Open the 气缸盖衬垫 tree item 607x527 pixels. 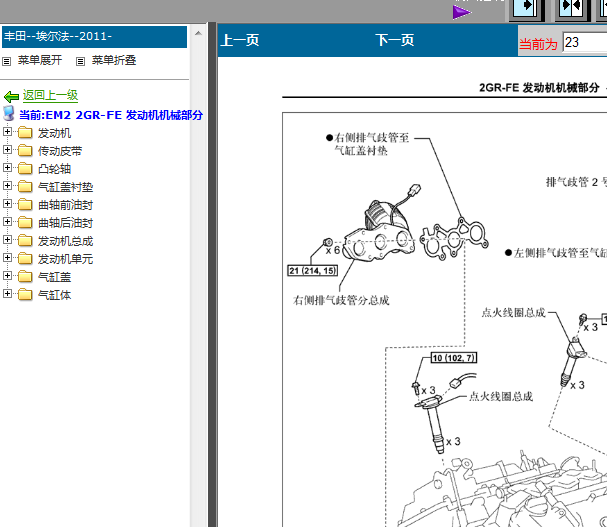click(65, 187)
